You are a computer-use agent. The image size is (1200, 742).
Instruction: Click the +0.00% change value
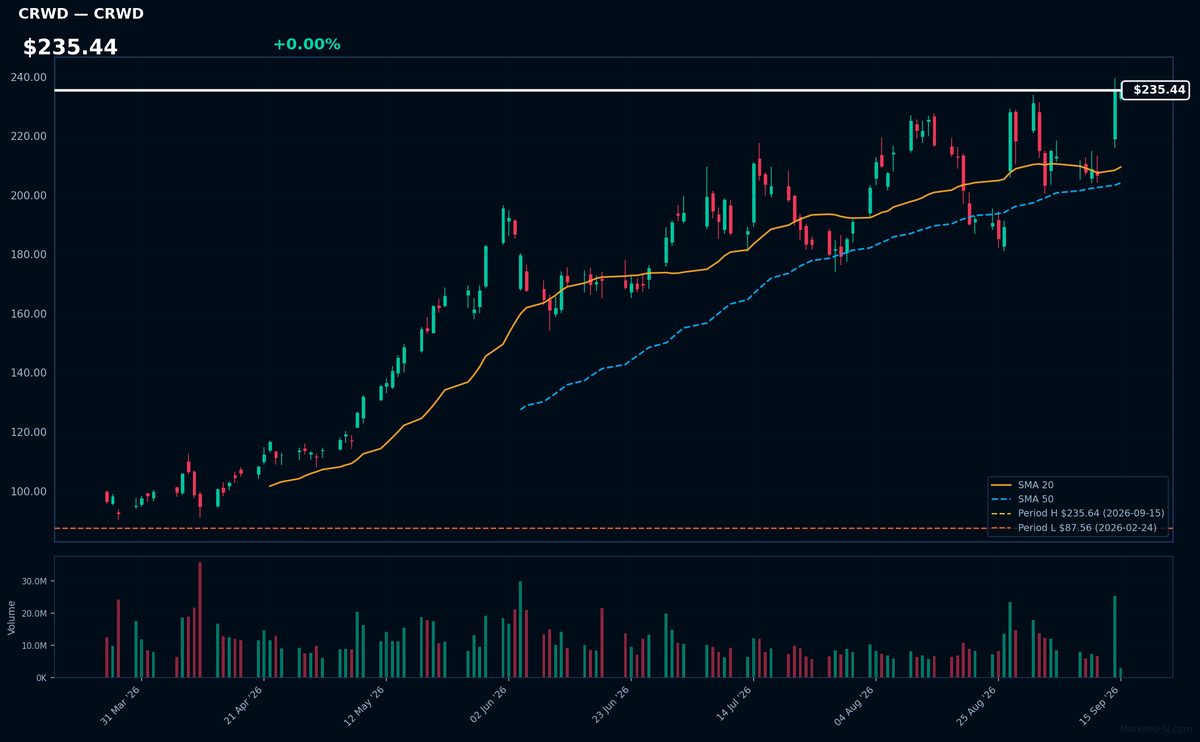[x=306, y=44]
